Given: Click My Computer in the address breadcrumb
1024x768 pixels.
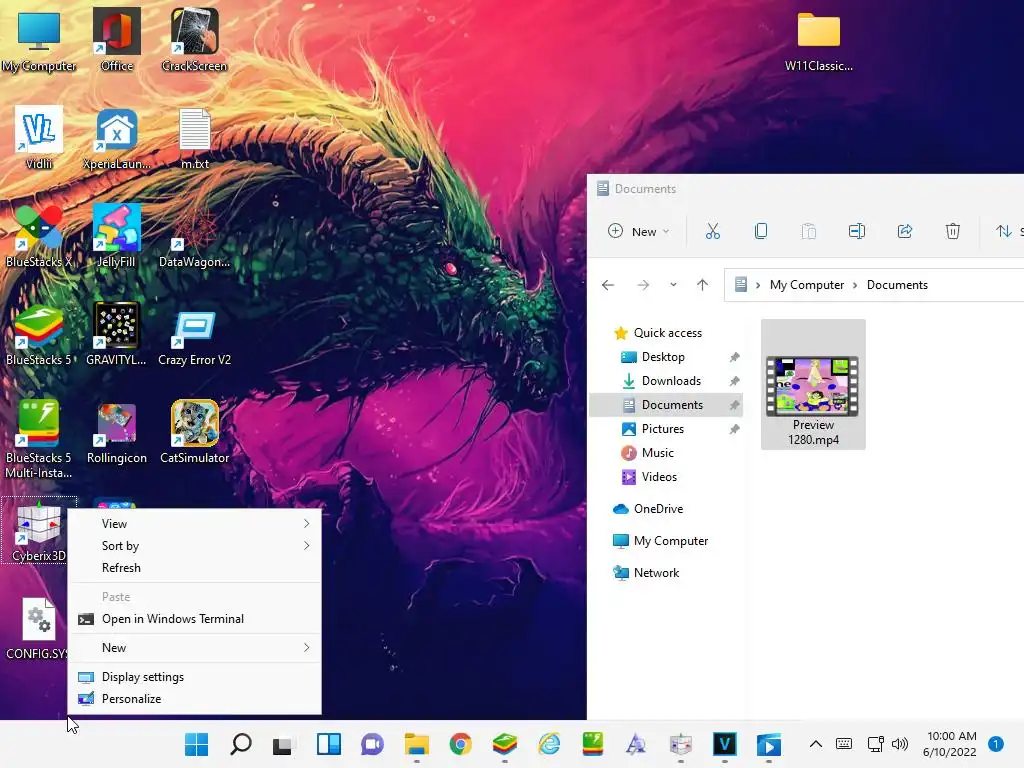Looking at the screenshot, I should click(x=807, y=285).
